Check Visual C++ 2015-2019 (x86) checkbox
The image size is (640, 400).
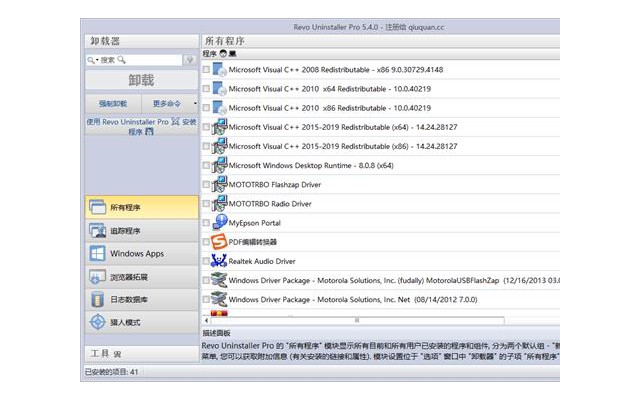(x=206, y=146)
